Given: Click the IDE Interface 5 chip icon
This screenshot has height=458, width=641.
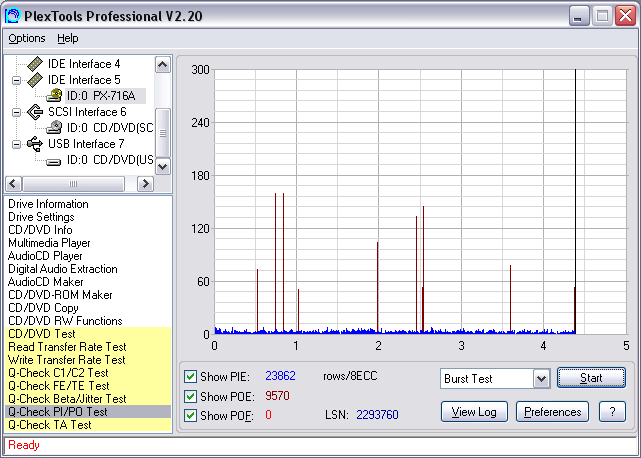Looking at the screenshot, I should pos(35,80).
